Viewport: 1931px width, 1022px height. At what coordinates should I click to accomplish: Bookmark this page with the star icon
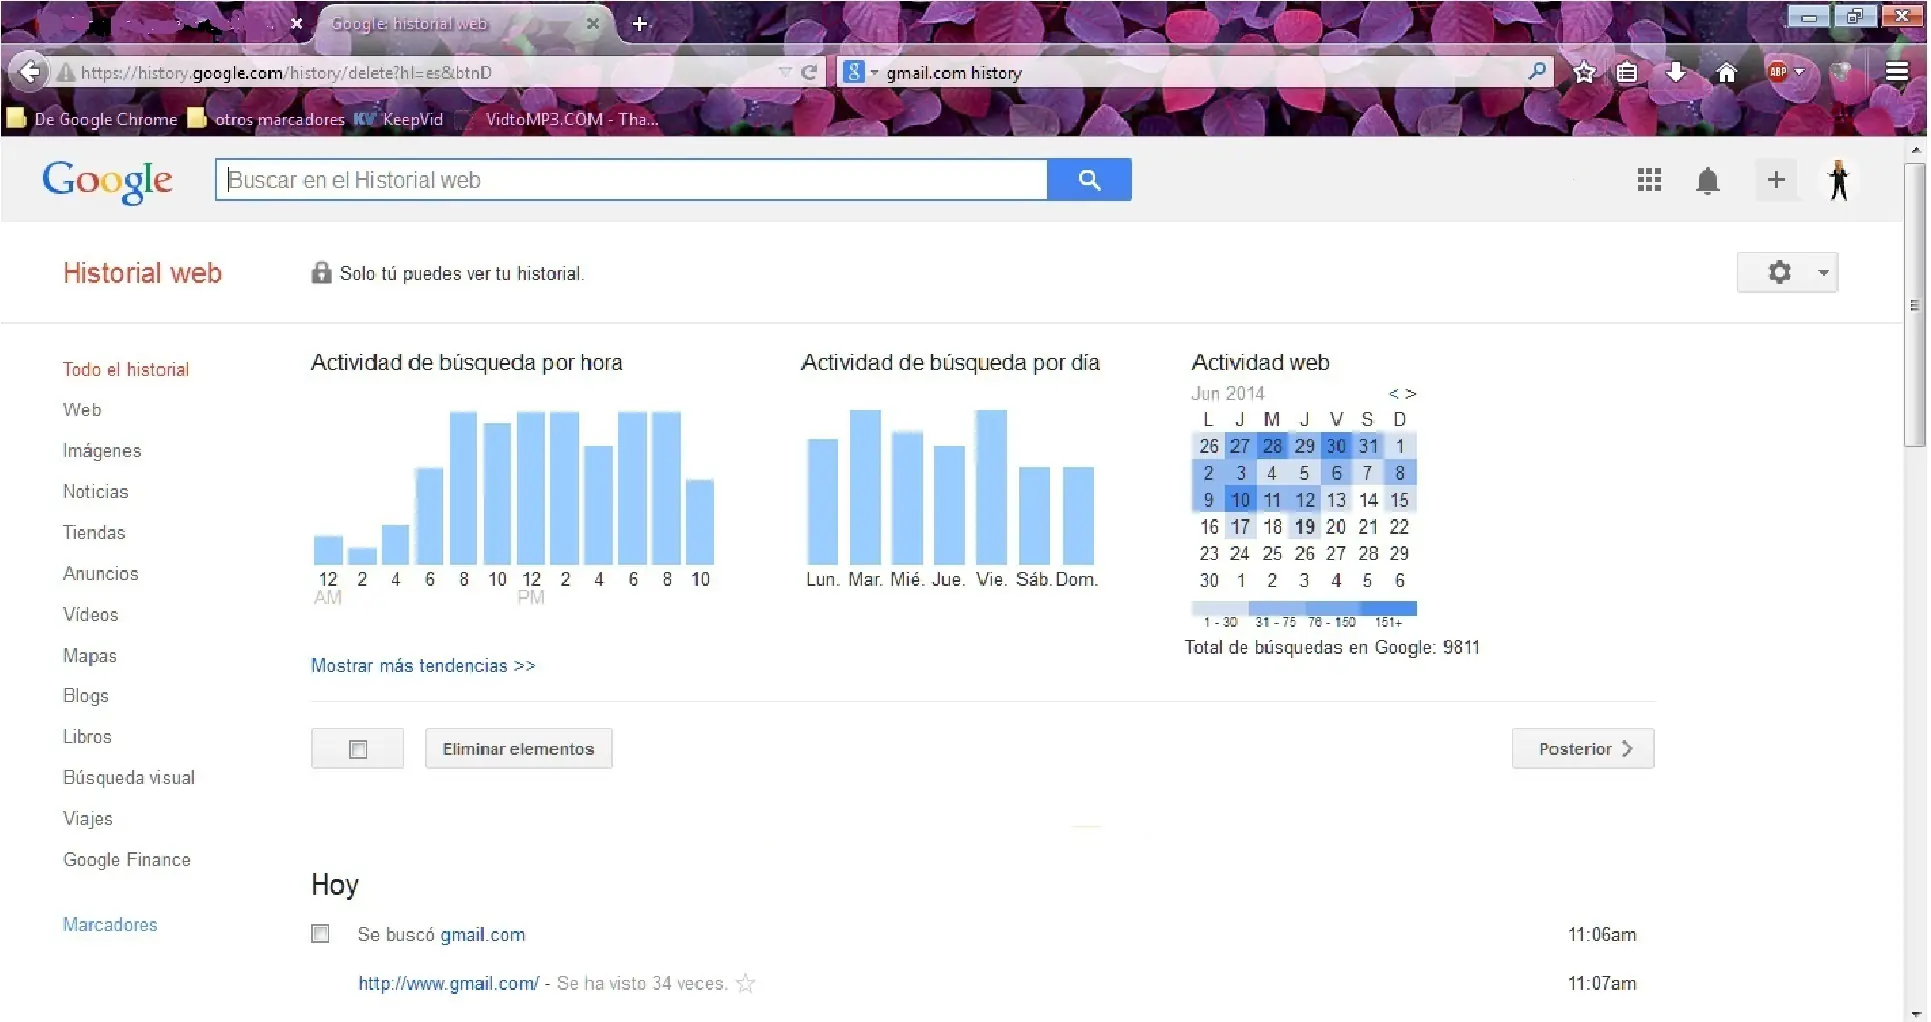(x=1584, y=72)
